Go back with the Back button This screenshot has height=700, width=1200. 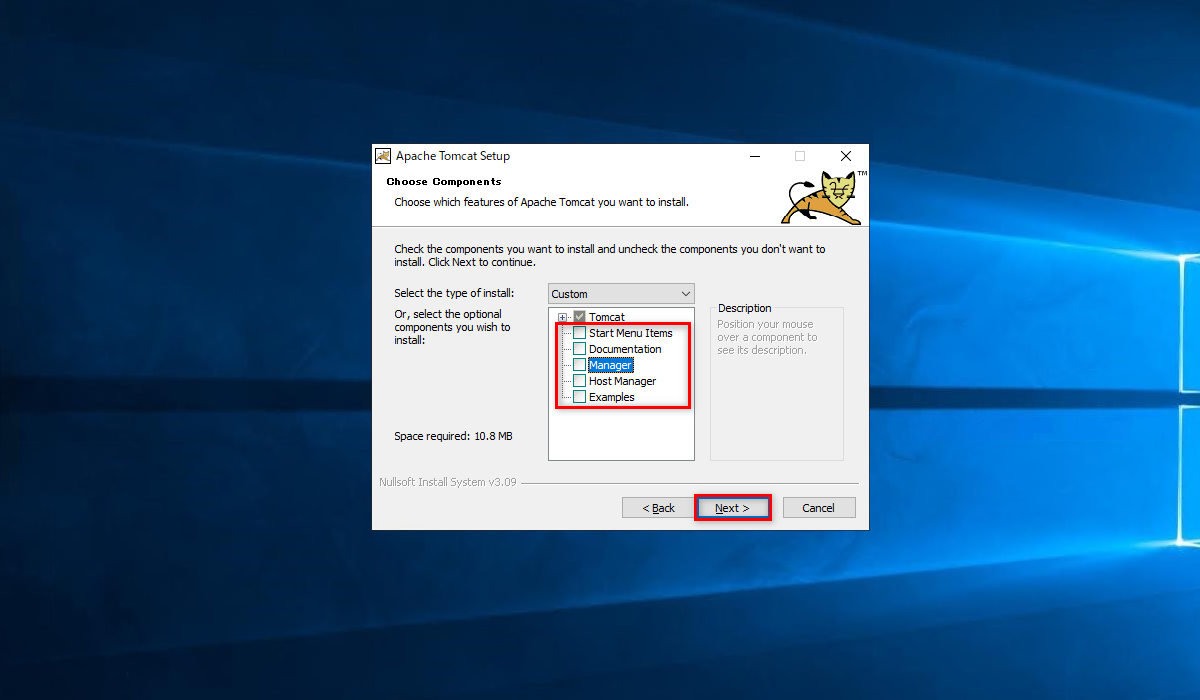(658, 508)
